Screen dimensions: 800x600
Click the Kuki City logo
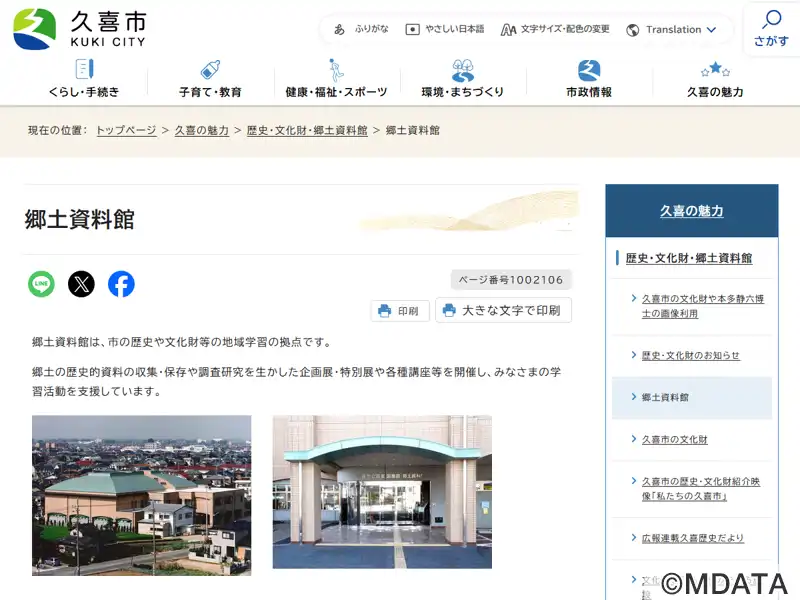pyautogui.click(x=80, y=29)
